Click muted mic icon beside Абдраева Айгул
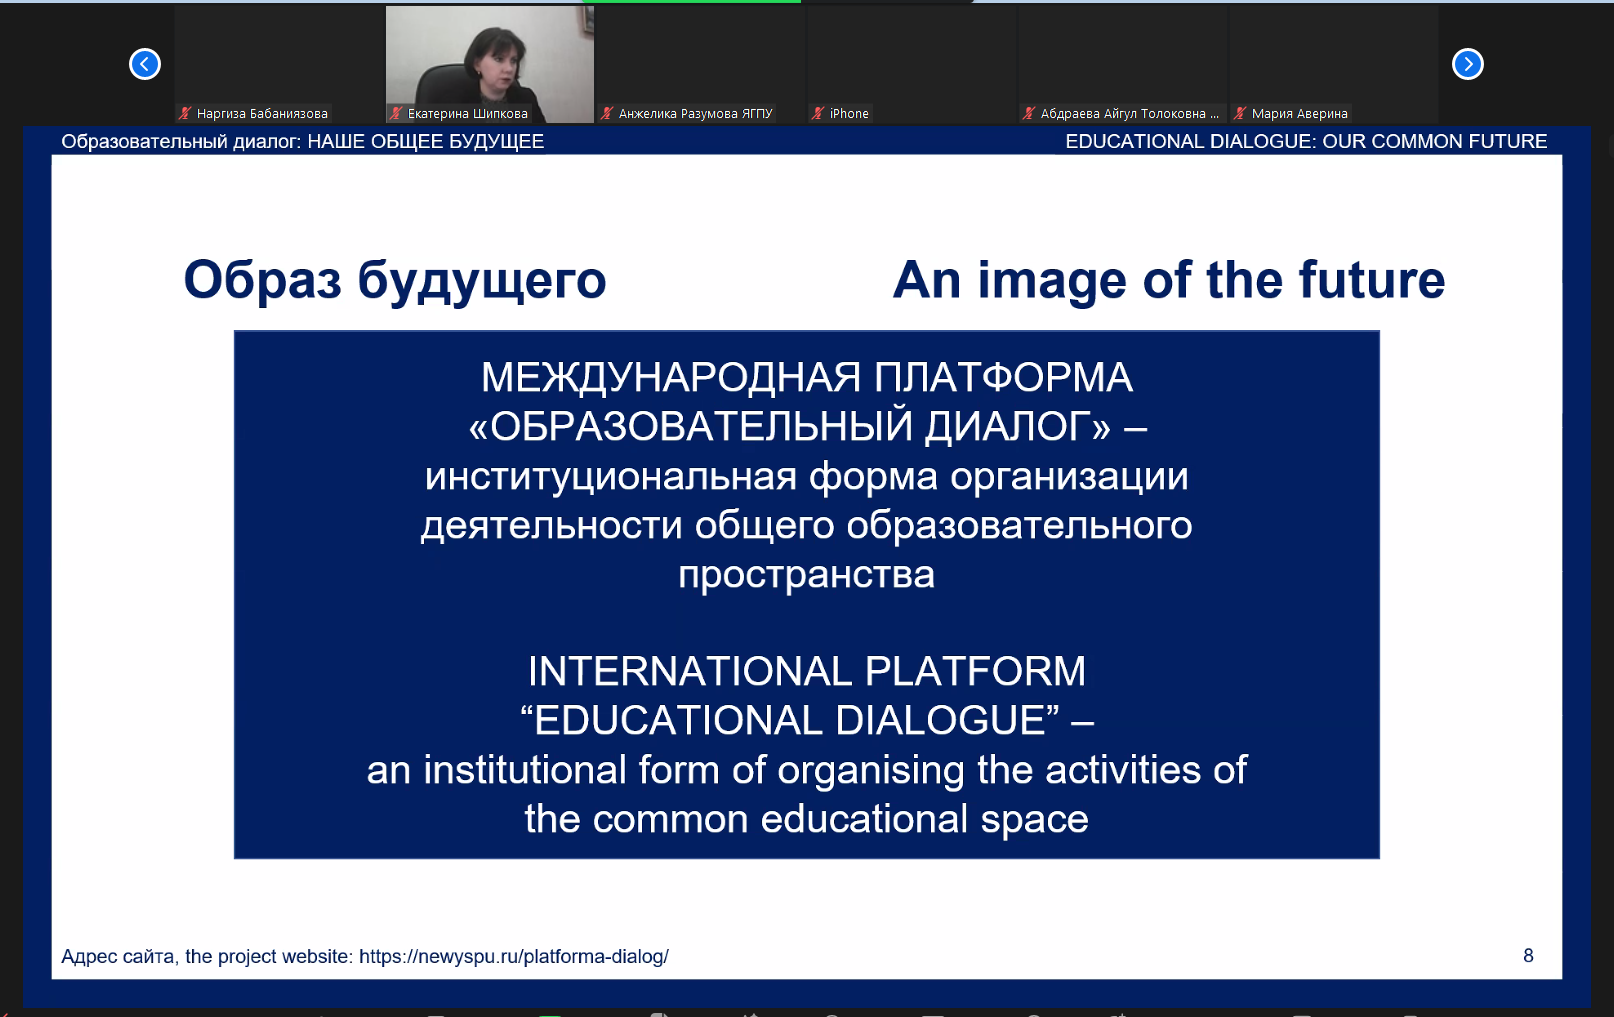This screenshot has height=1017, width=1614. click(x=1029, y=114)
